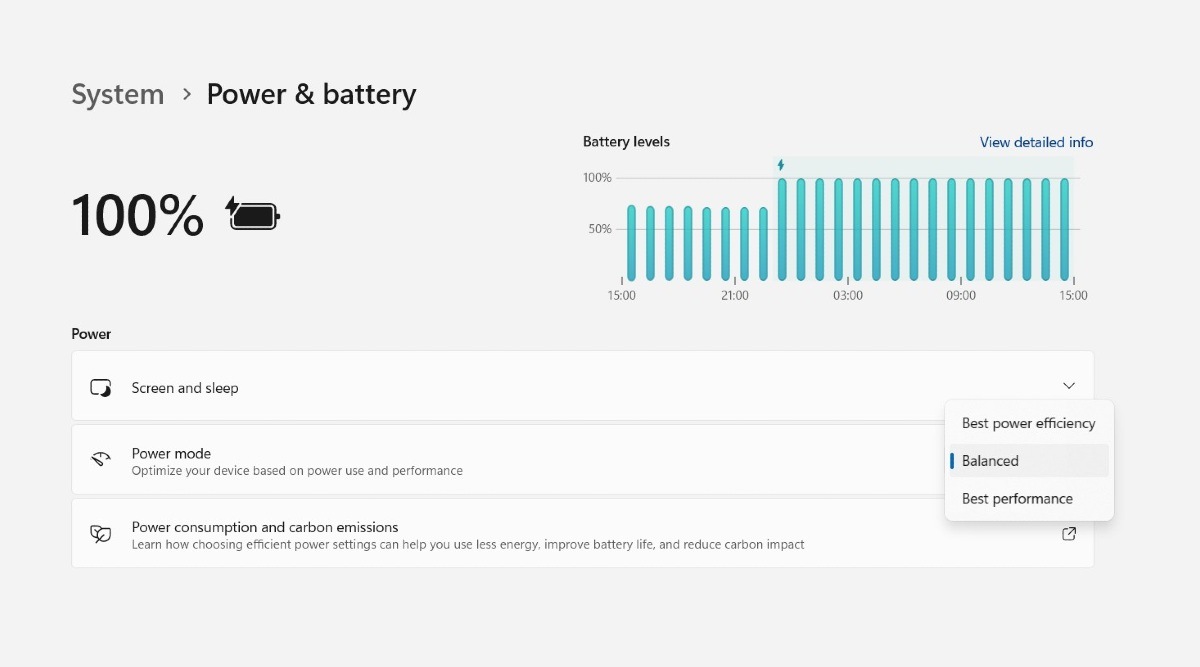This screenshot has width=1200, height=667.
Task: Click the charging lightning bolt on the battery chart
Action: point(781,162)
